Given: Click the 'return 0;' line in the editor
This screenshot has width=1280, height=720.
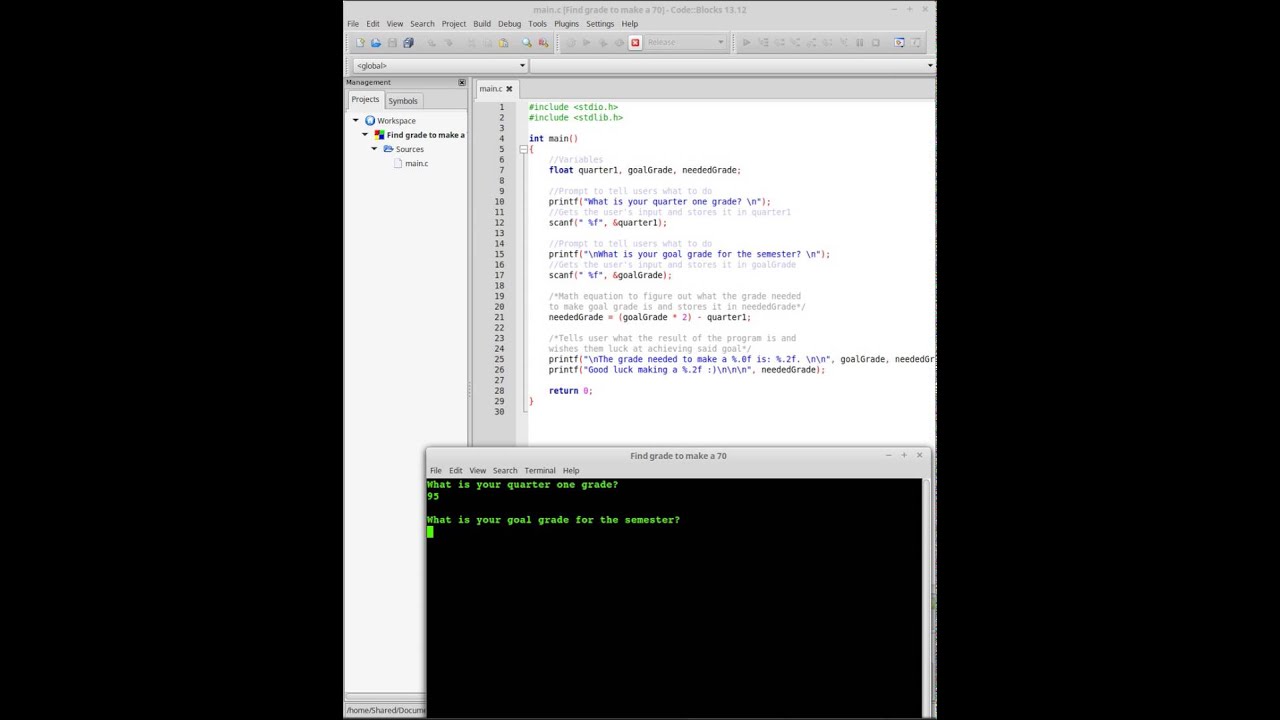Looking at the screenshot, I should (x=570, y=391).
